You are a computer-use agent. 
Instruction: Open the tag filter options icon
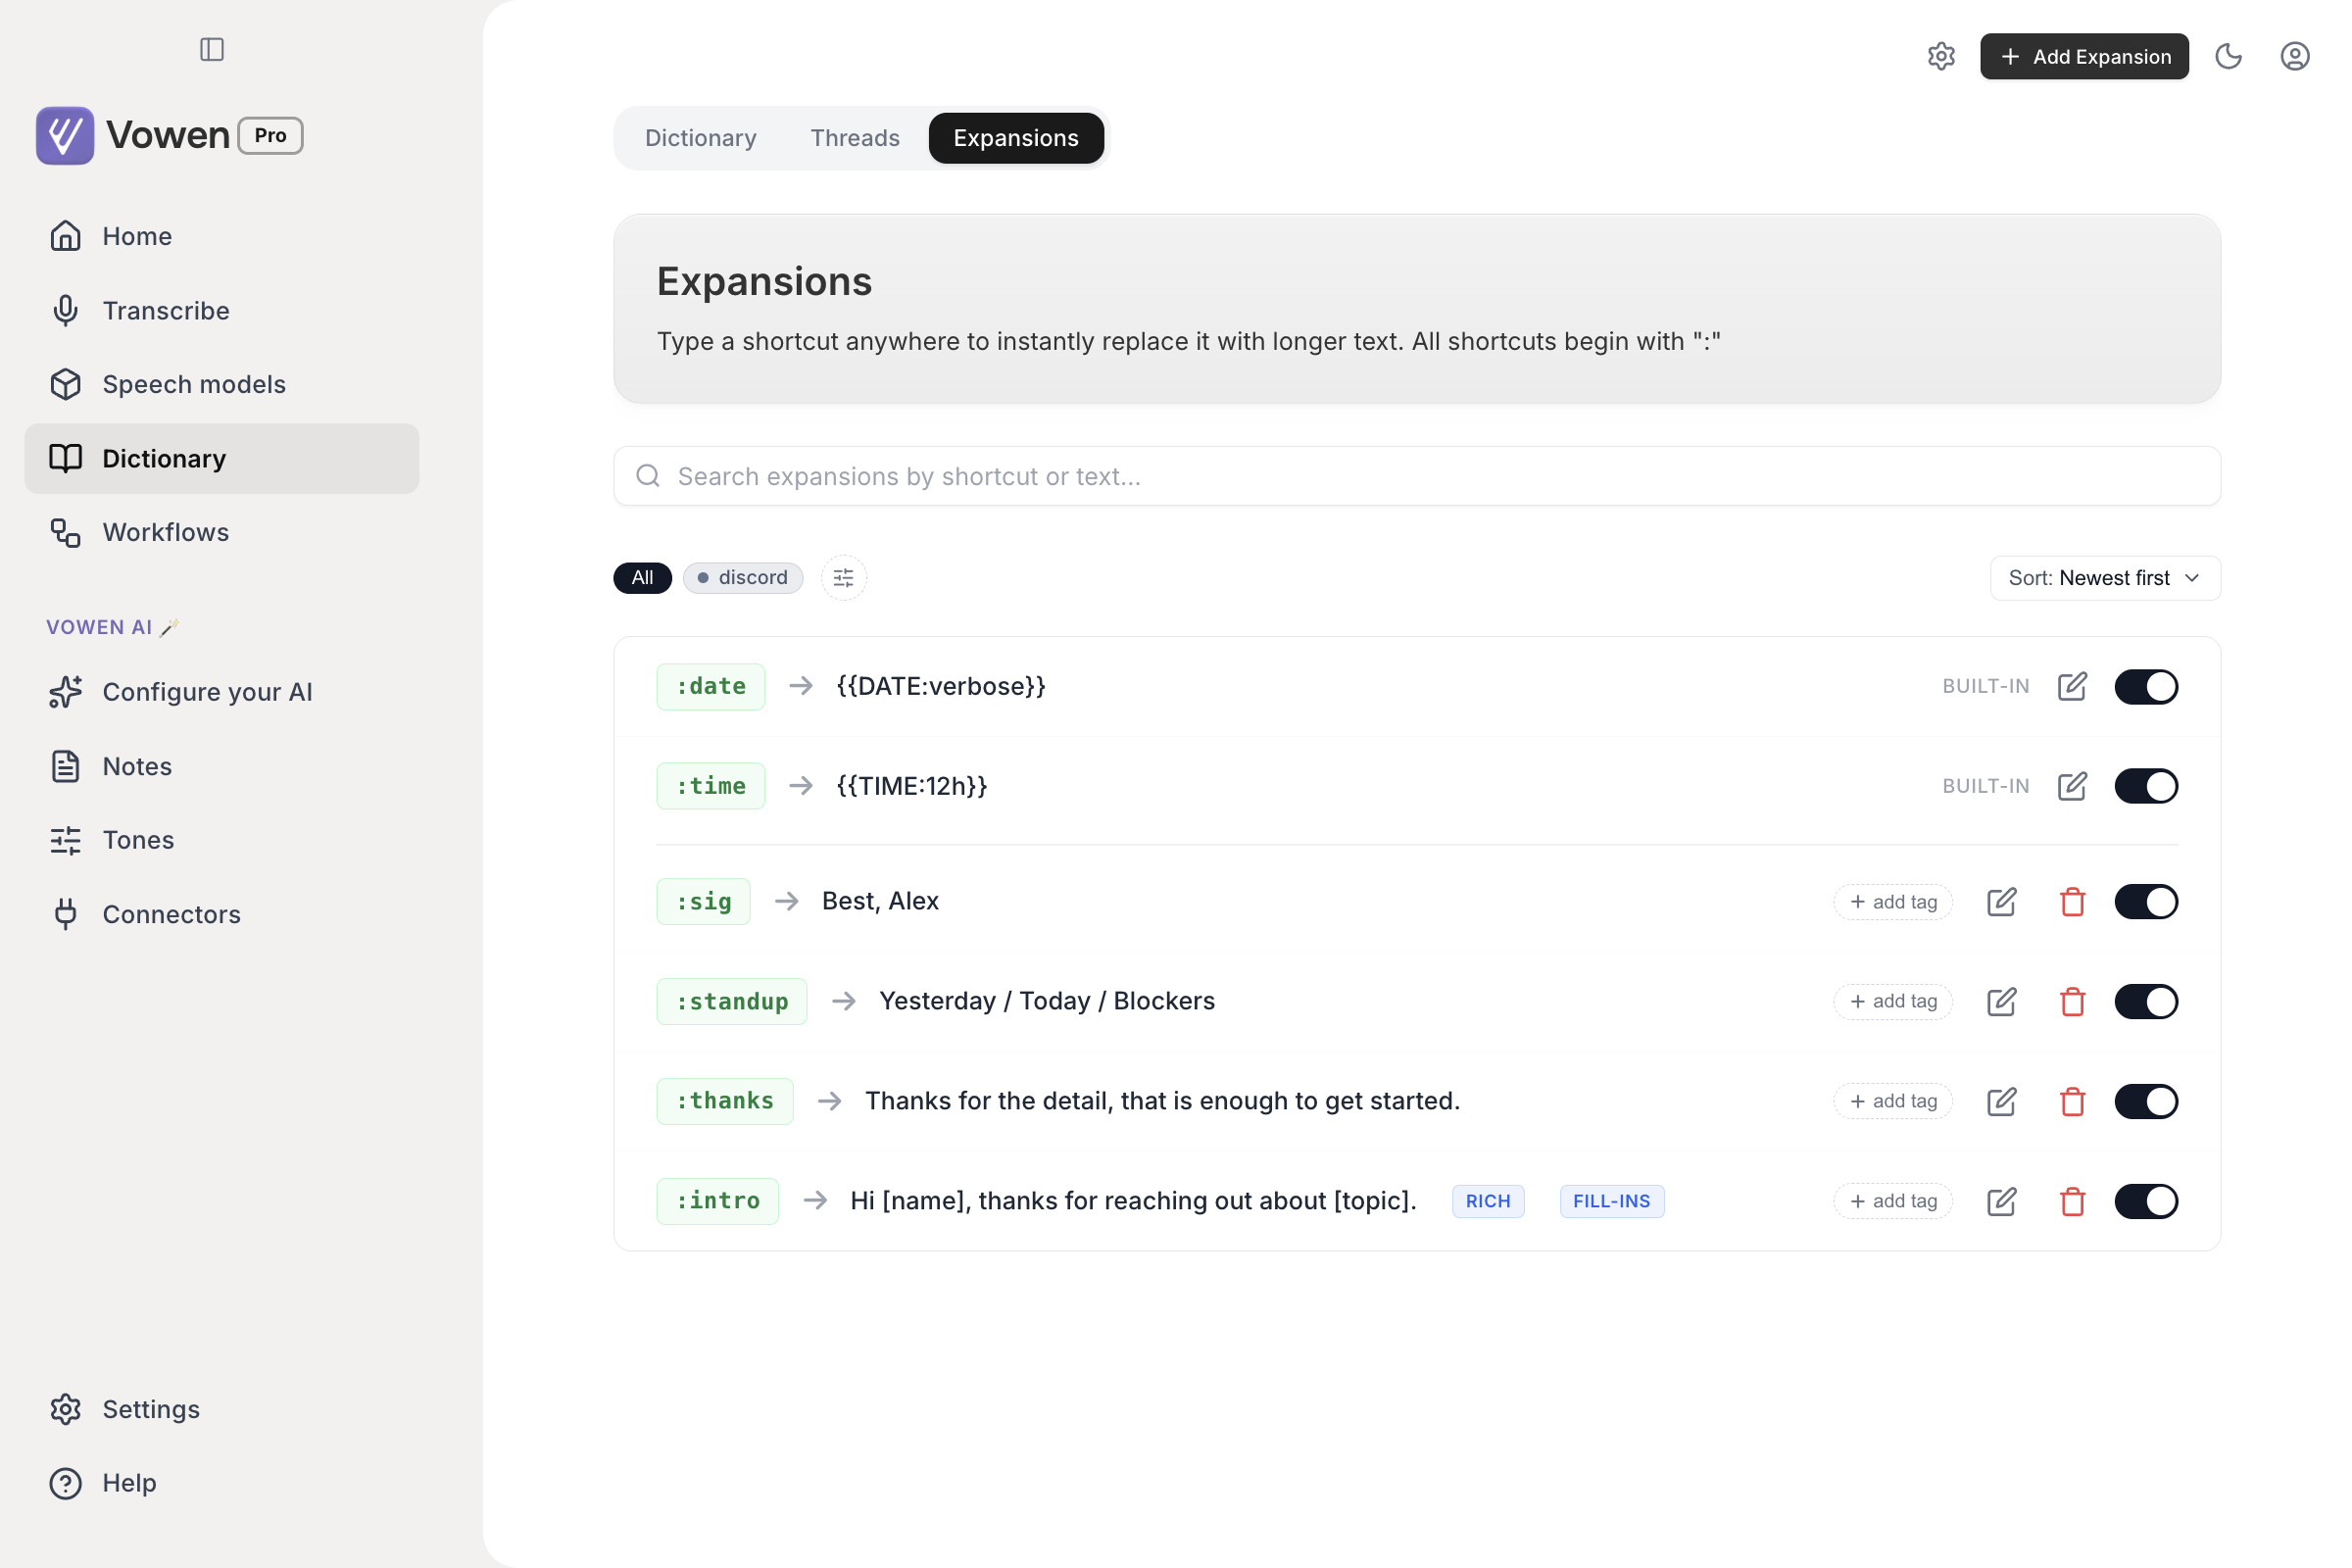pos(844,578)
